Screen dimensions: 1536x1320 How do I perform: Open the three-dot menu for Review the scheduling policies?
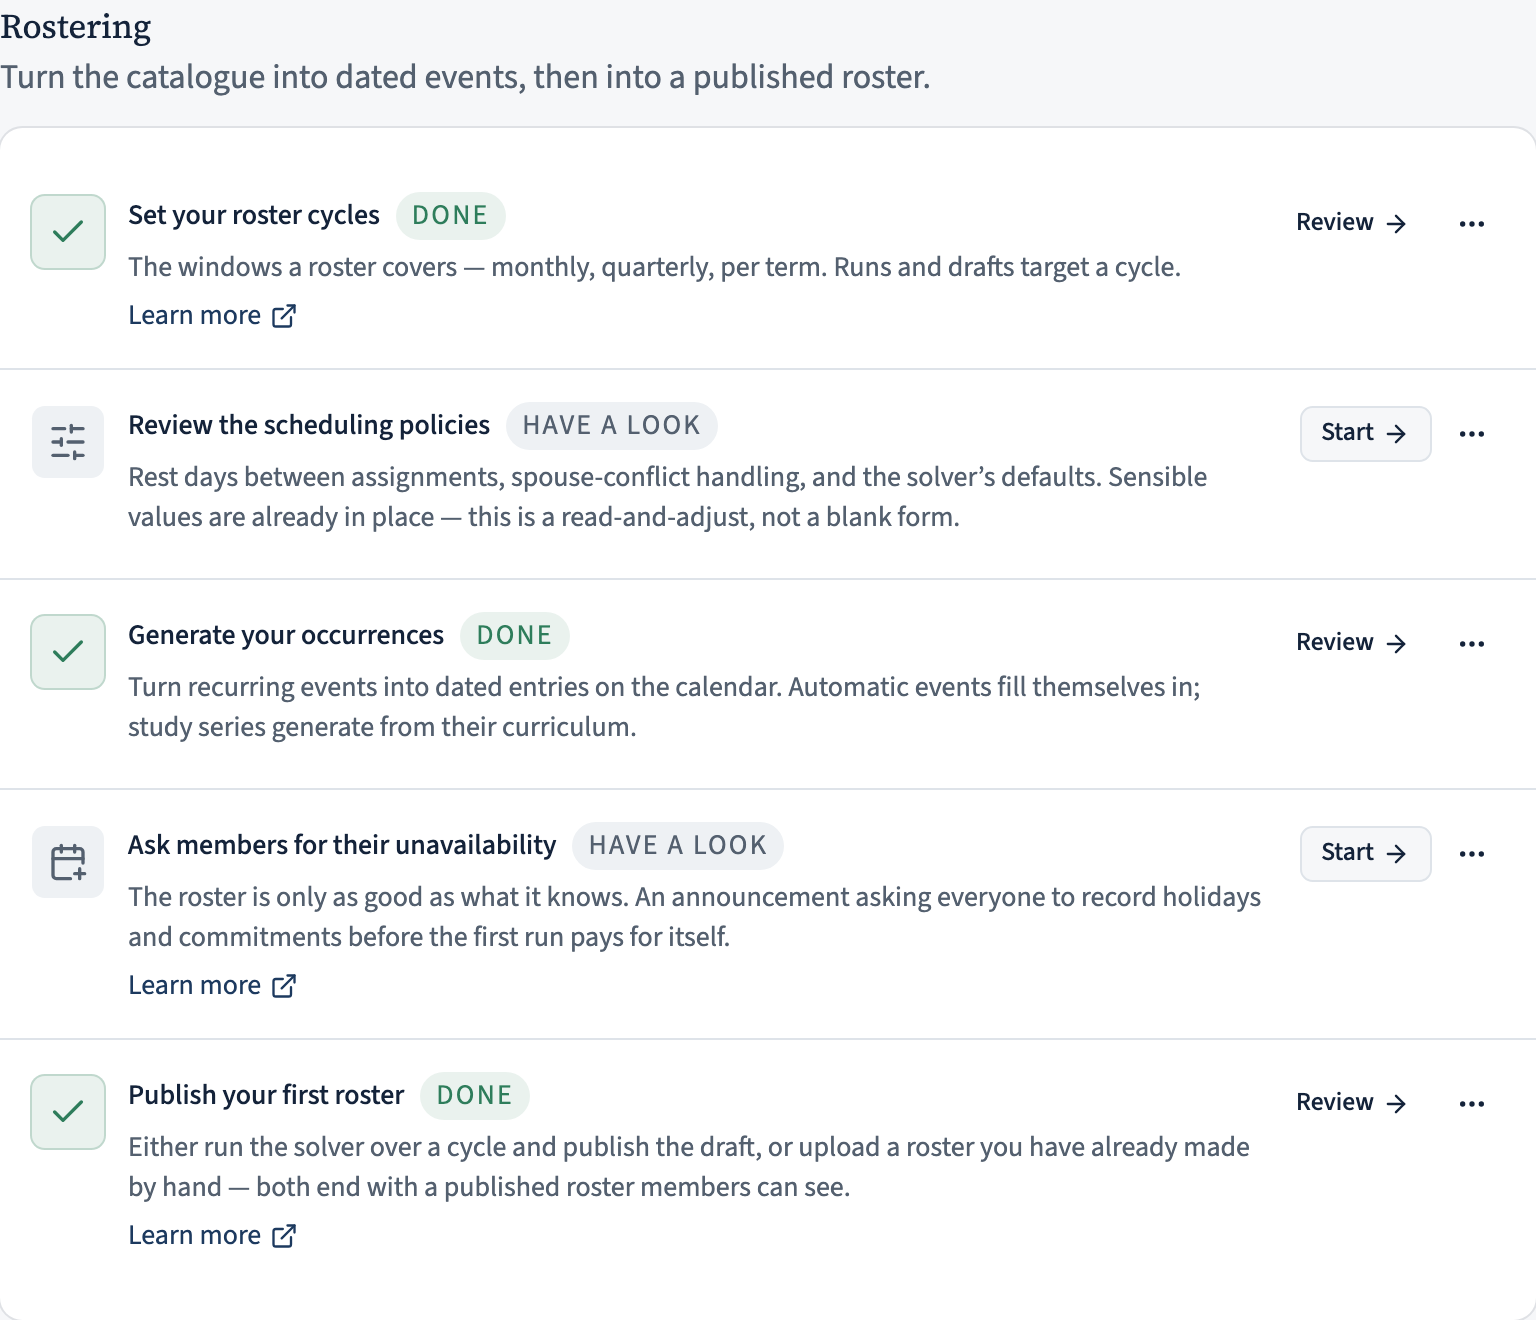1472,433
